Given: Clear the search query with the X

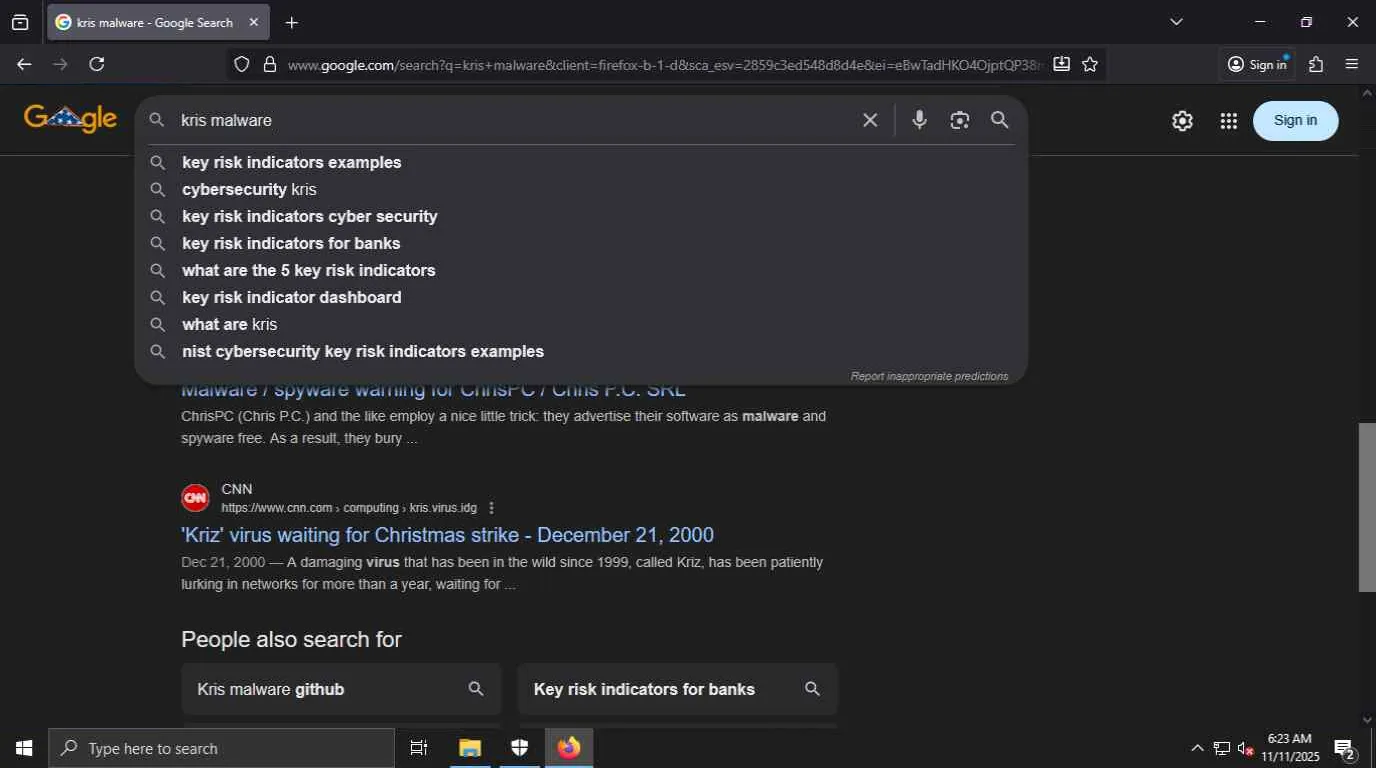Looking at the screenshot, I should tap(870, 120).
